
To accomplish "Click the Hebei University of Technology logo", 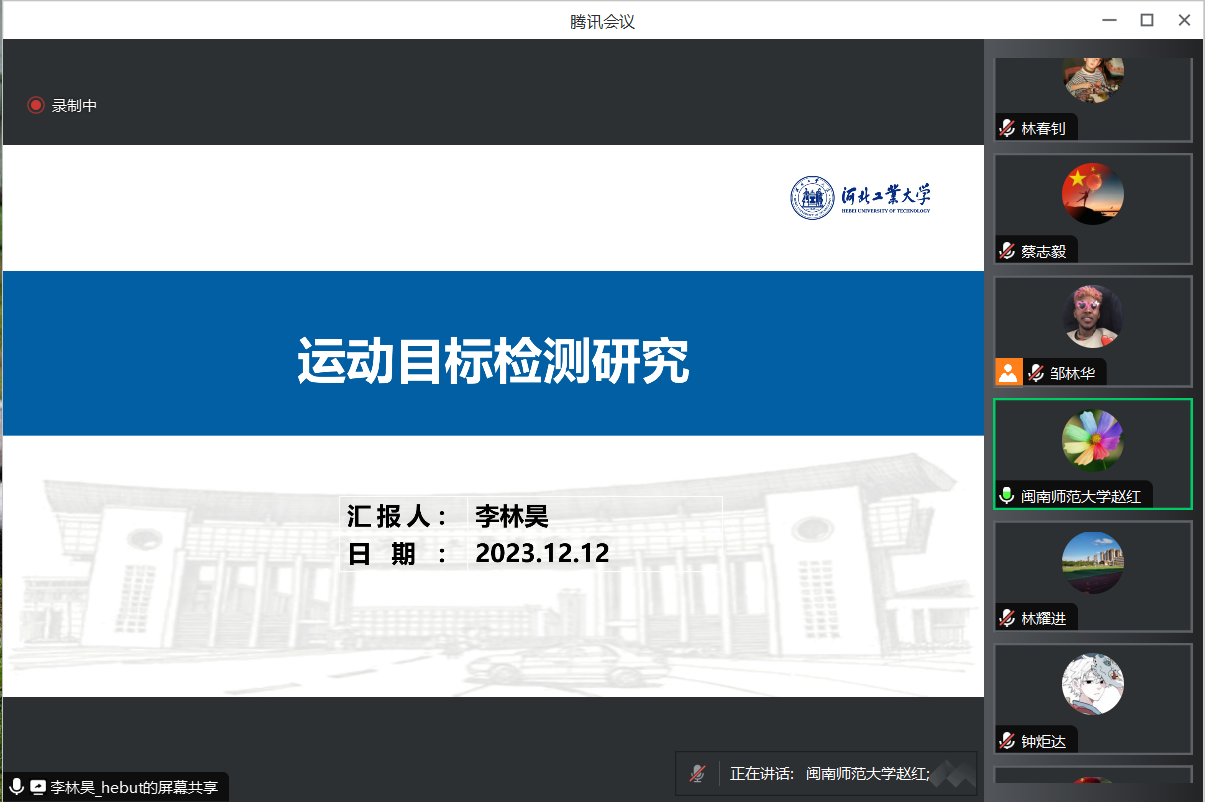I will (861, 197).
